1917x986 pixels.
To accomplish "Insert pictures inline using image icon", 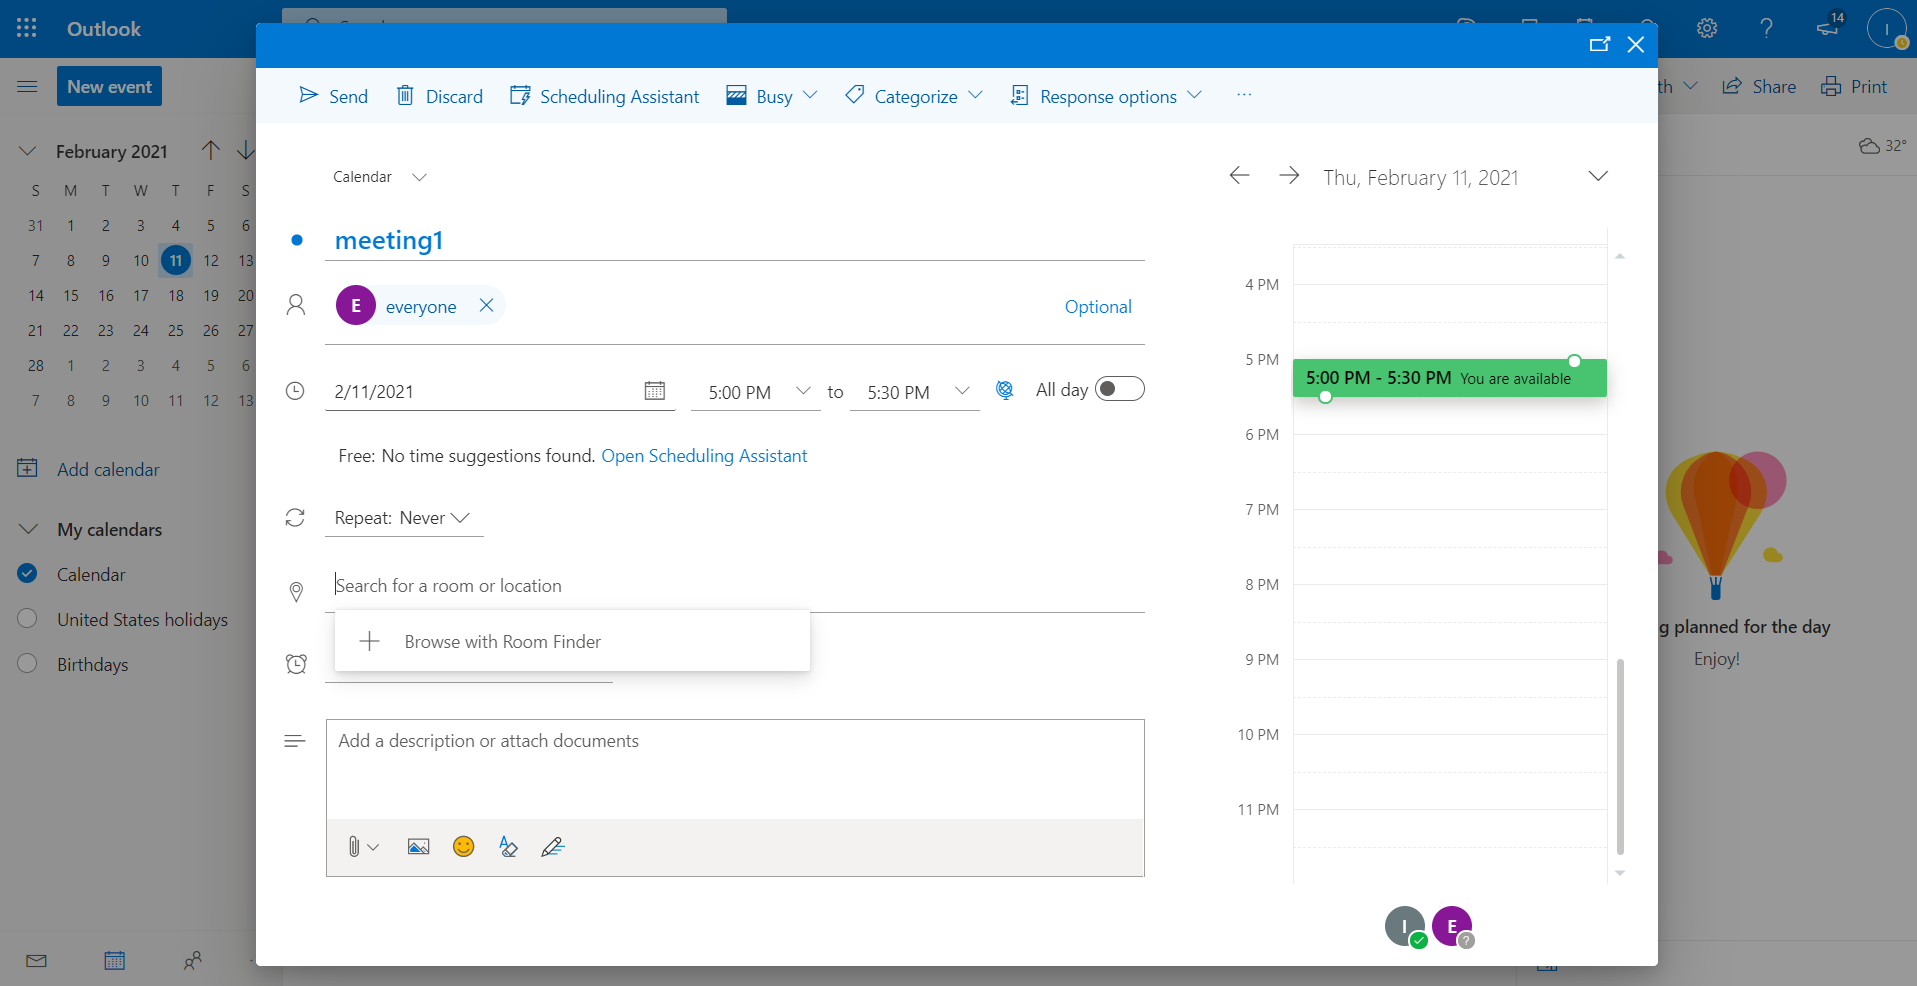I will pos(418,847).
